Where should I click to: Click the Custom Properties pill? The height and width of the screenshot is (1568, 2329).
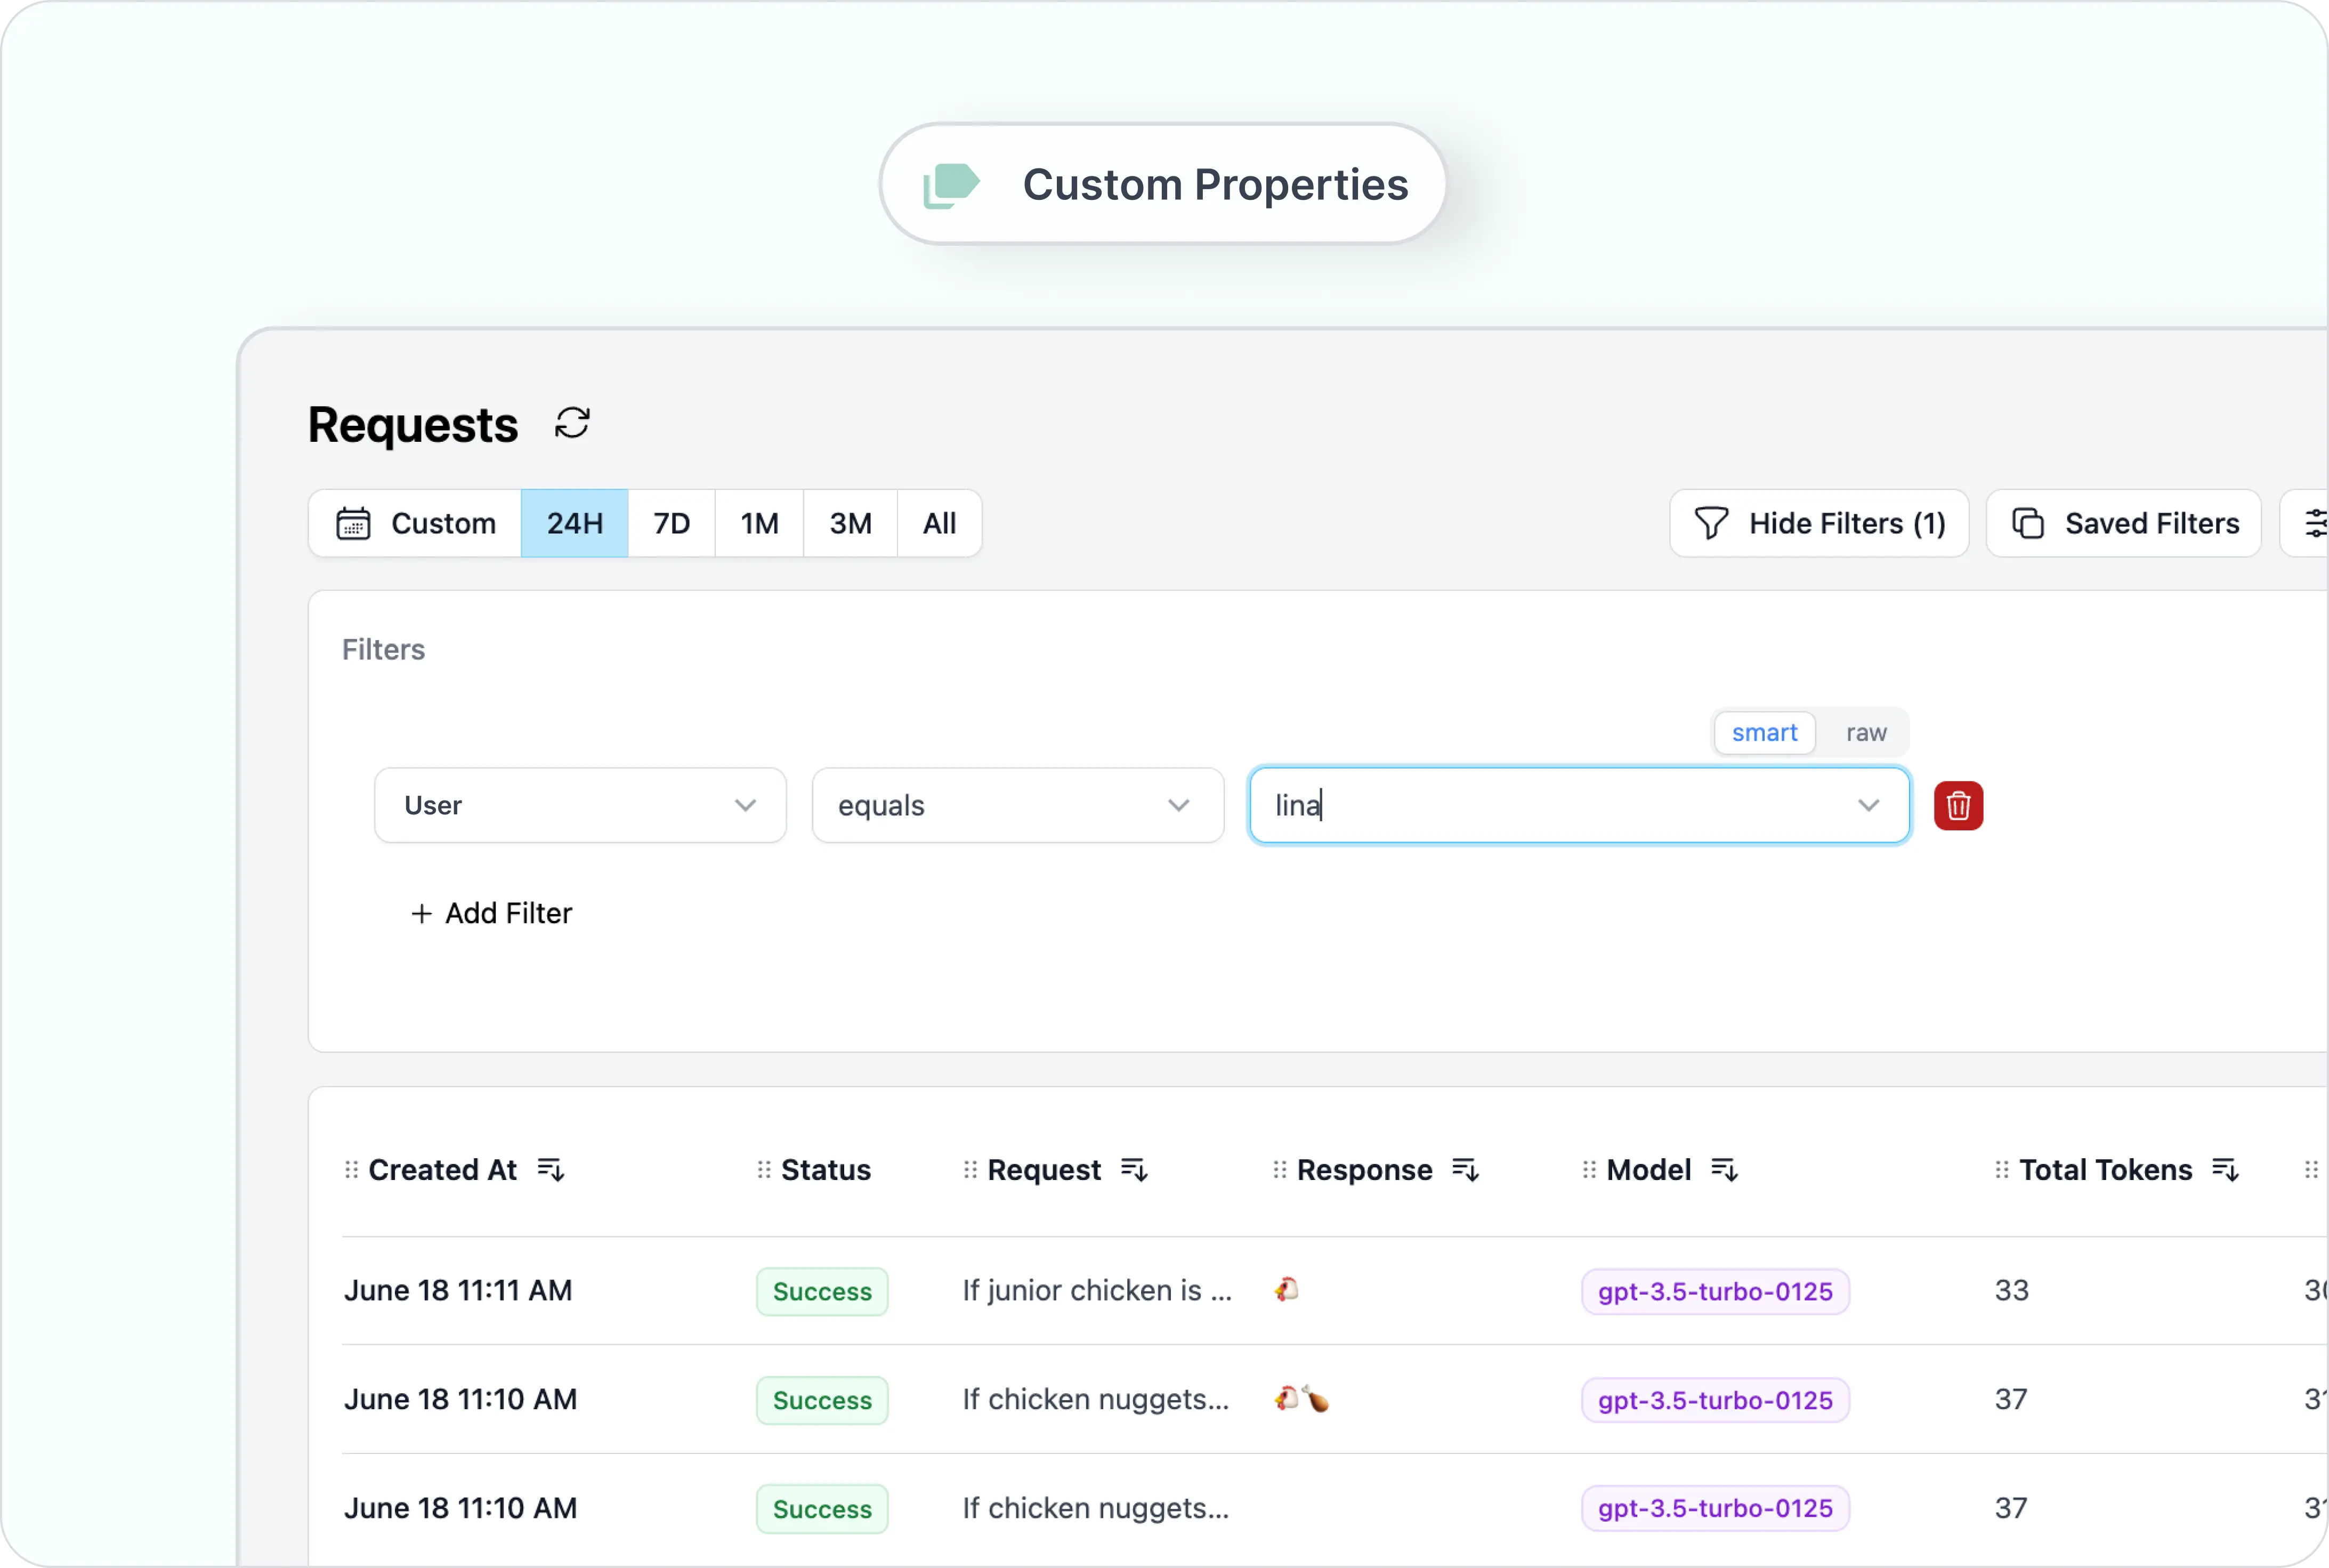pos(1164,184)
